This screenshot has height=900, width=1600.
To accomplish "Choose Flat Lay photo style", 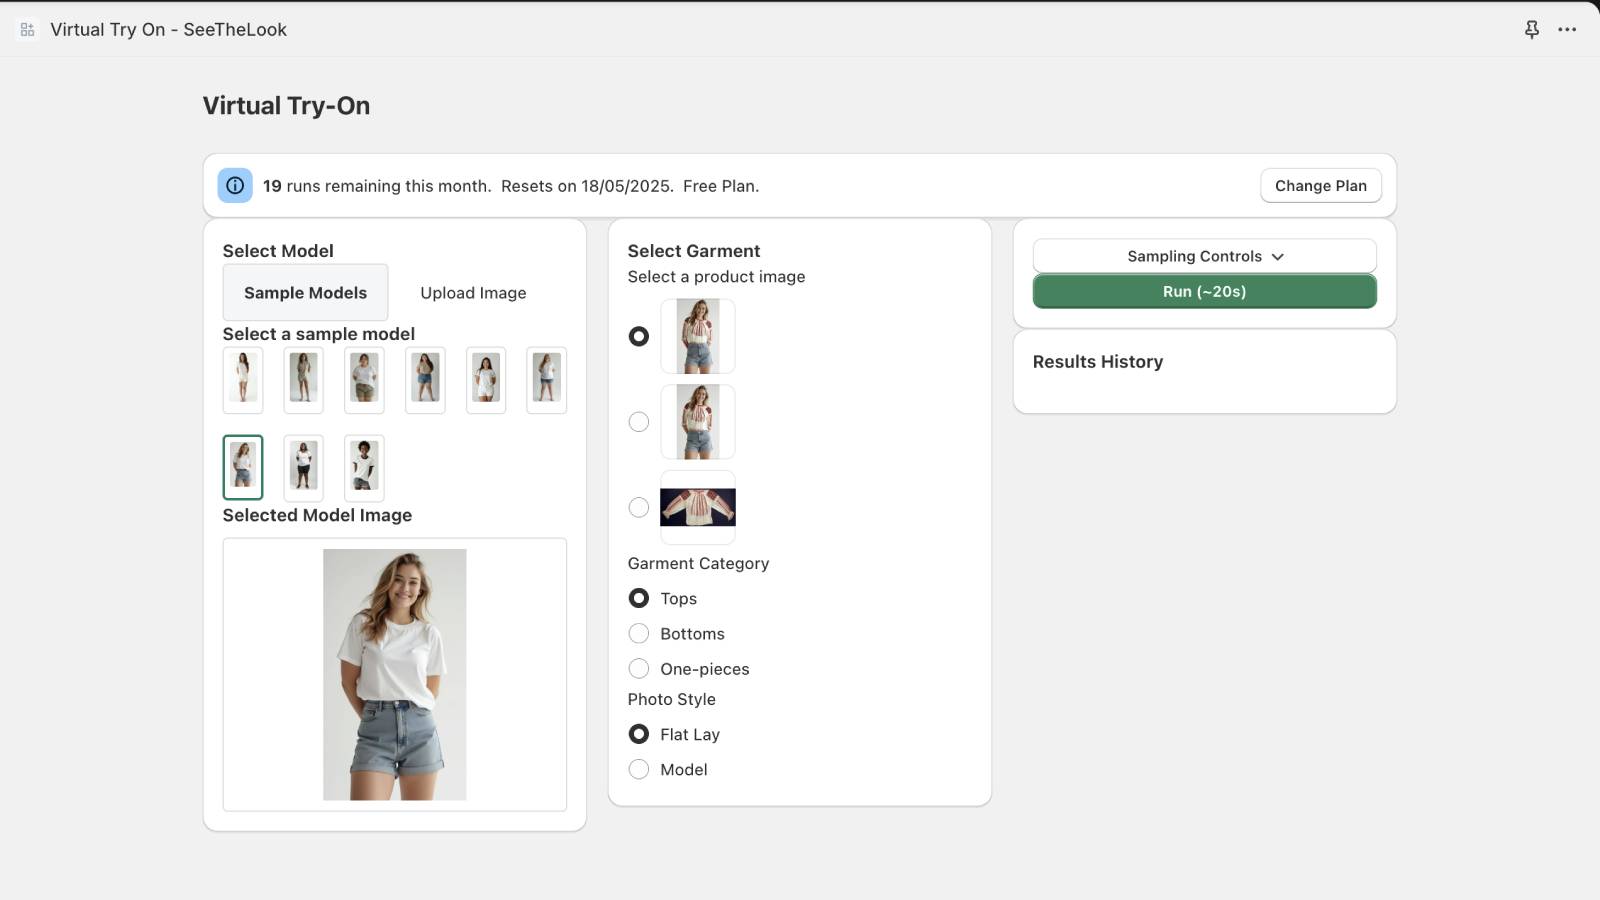I will pyautogui.click(x=638, y=734).
